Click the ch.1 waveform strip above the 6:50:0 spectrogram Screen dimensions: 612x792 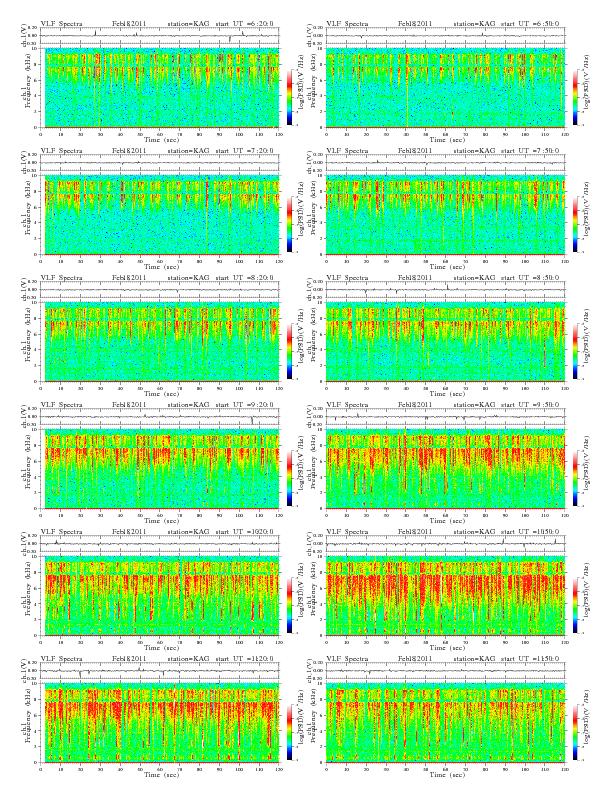445,36
